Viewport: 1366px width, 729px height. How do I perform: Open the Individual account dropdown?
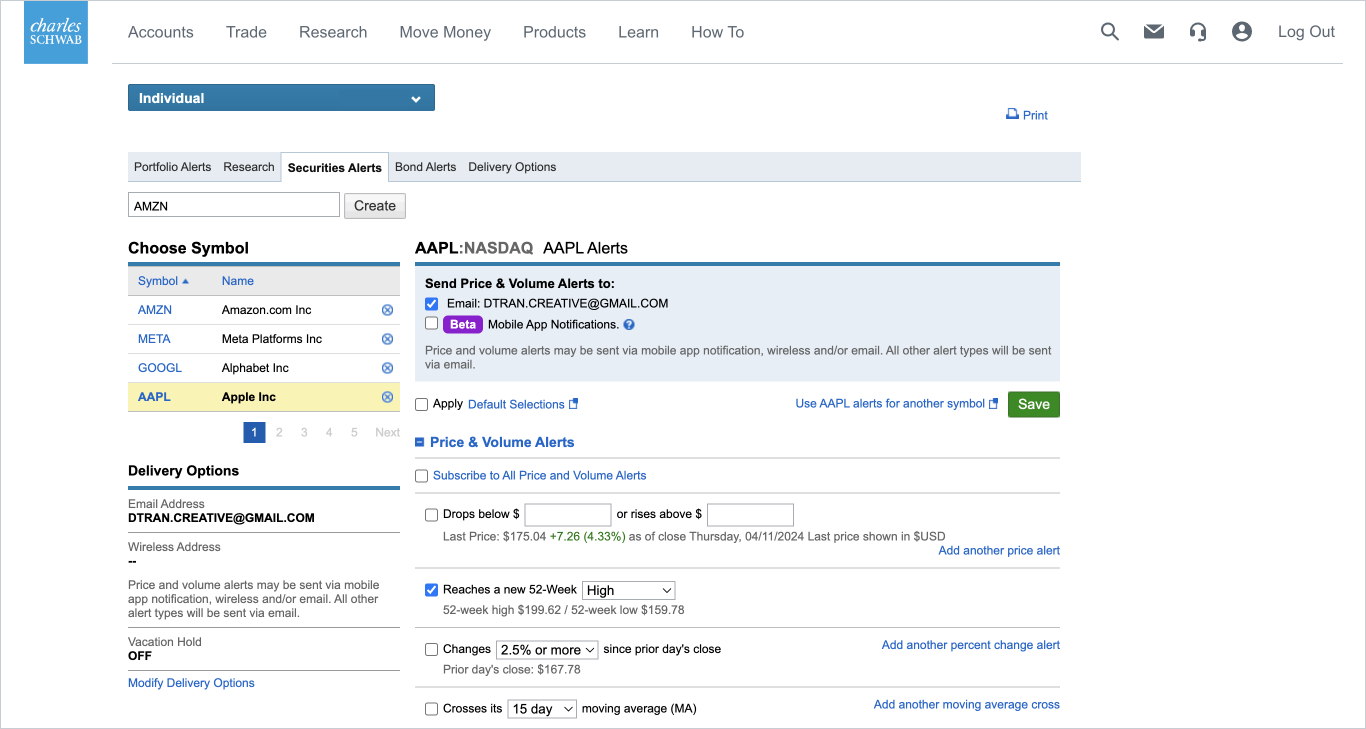pos(281,98)
